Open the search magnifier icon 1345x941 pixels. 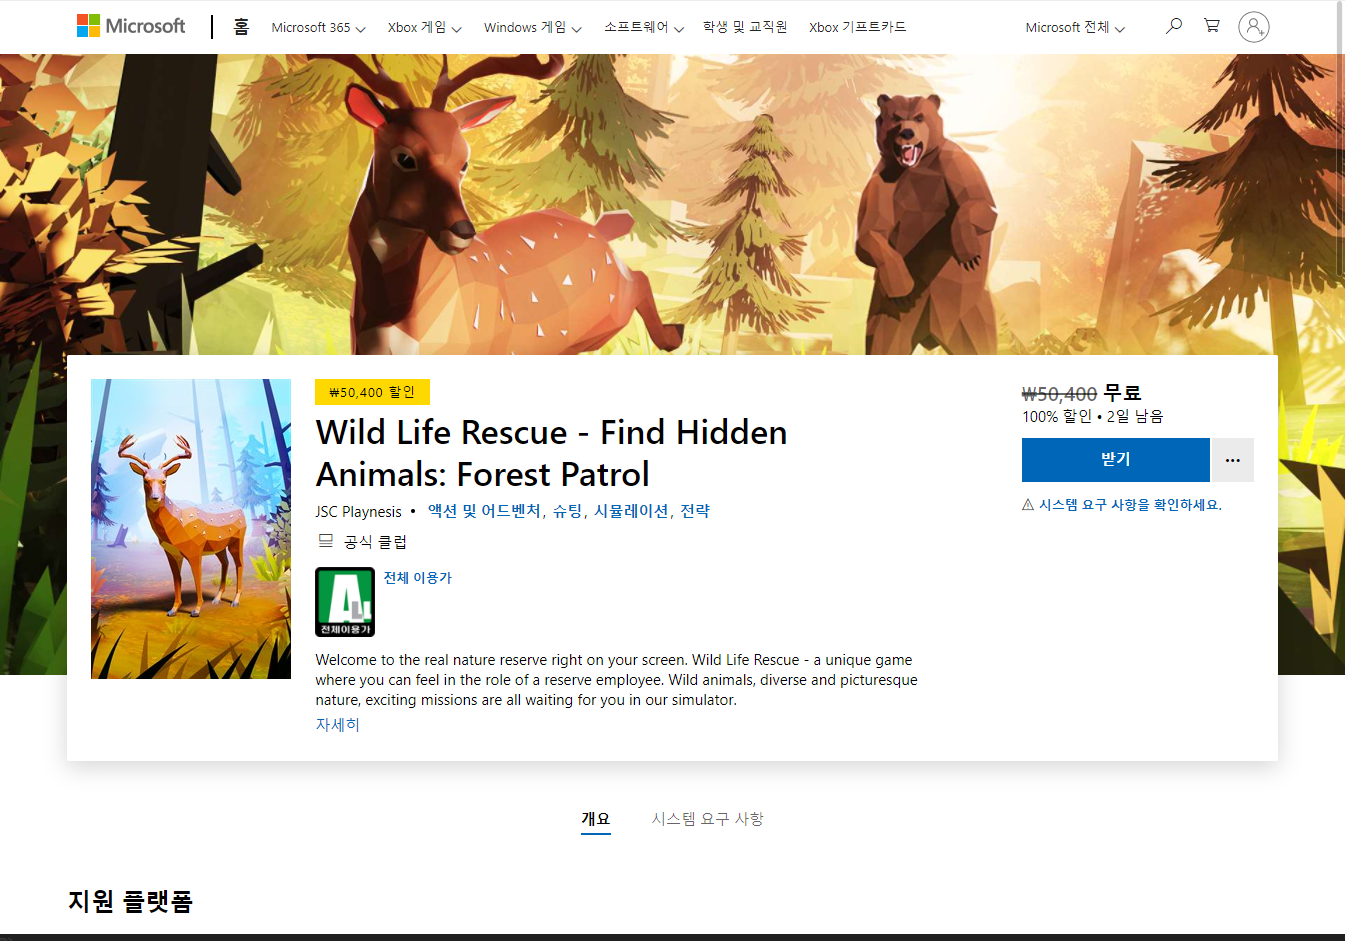pyautogui.click(x=1174, y=26)
